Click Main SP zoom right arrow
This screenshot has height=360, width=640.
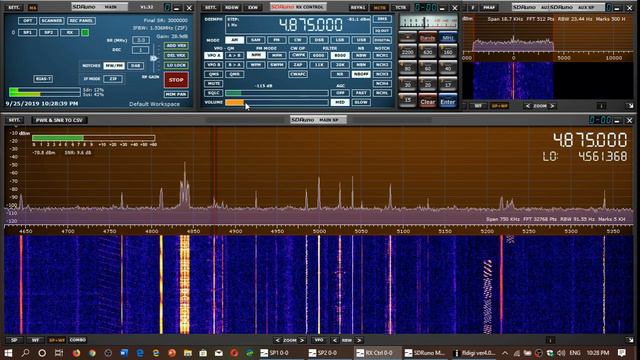tap(302, 340)
